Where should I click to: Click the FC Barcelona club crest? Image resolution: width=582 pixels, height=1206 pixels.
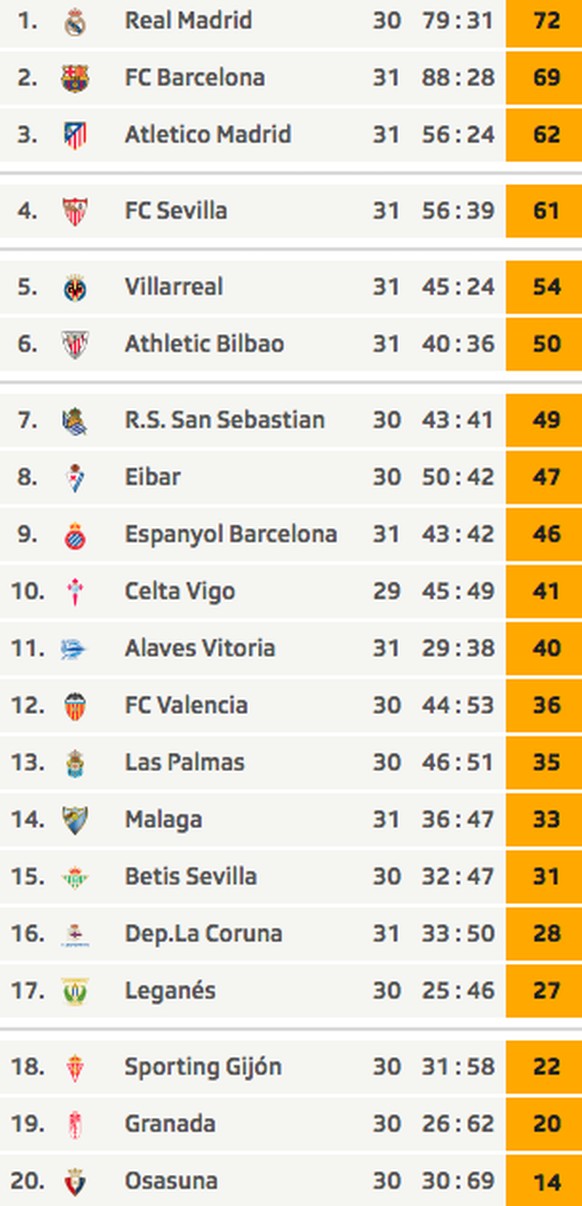coord(75,78)
